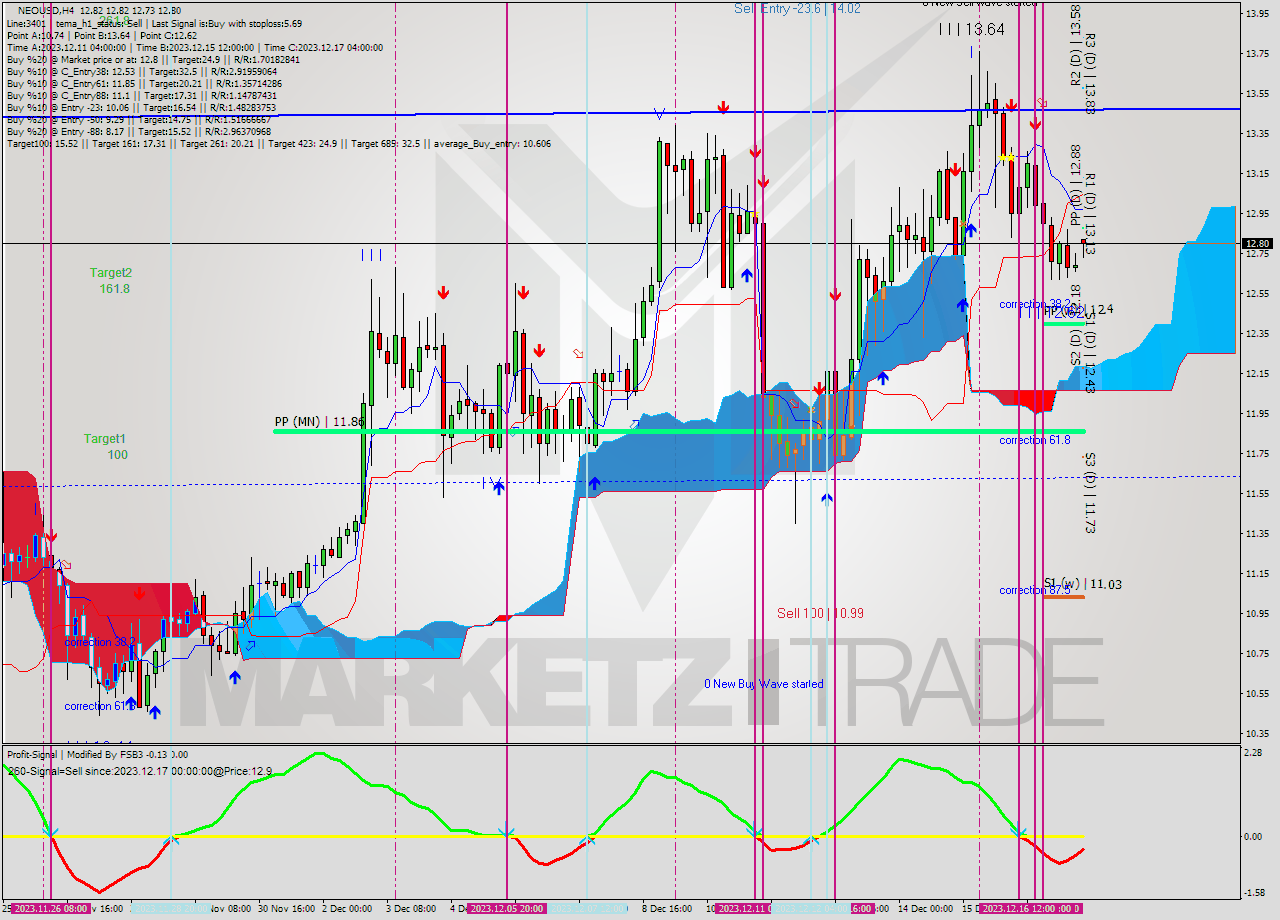Click the 2023.11.26 08:00 time marker
Viewport: 1280px width, 920px height.
coord(50,909)
